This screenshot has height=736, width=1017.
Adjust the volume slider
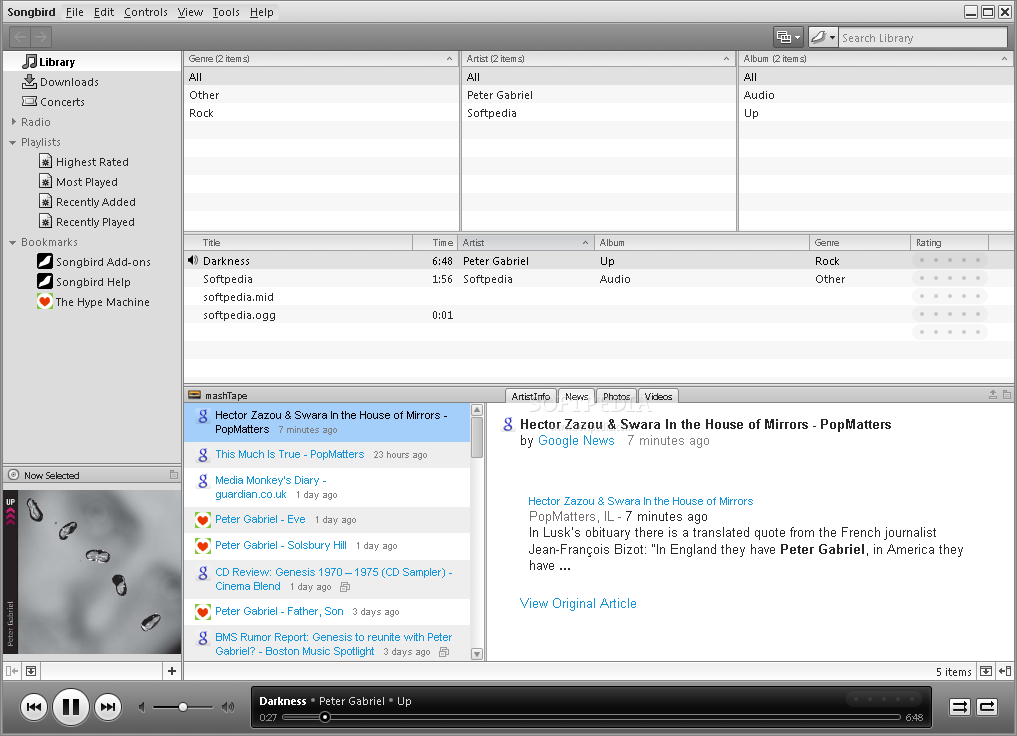click(x=183, y=707)
